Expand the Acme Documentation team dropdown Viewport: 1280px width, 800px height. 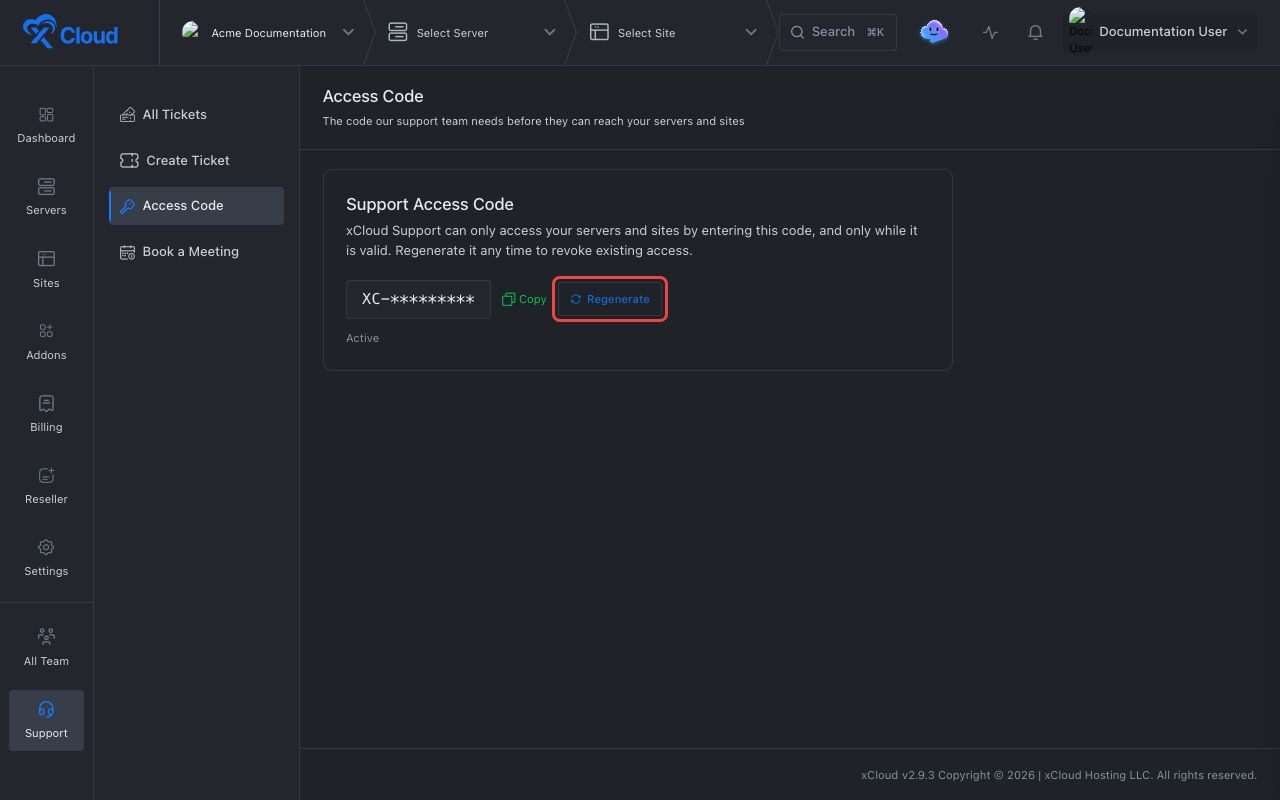(x=268, y=32)
